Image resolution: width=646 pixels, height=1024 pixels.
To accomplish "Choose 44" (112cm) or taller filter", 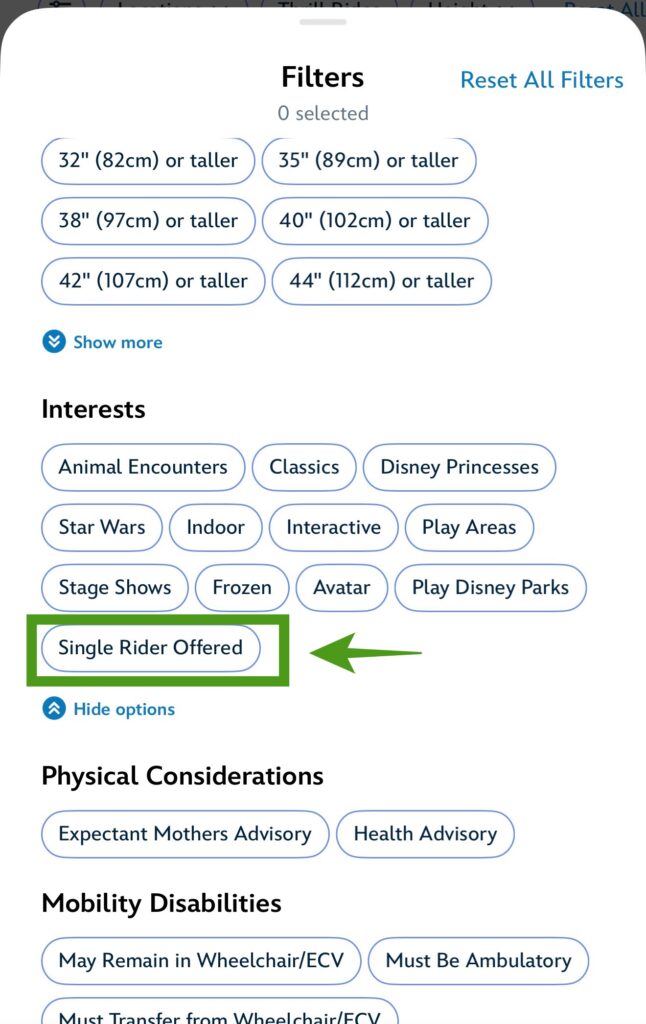I will coord(381,281).
